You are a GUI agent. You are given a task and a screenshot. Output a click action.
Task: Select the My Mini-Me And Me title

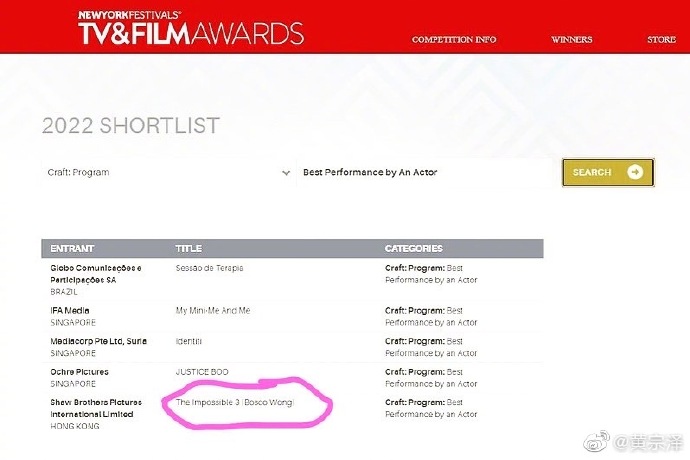[212, 310]
